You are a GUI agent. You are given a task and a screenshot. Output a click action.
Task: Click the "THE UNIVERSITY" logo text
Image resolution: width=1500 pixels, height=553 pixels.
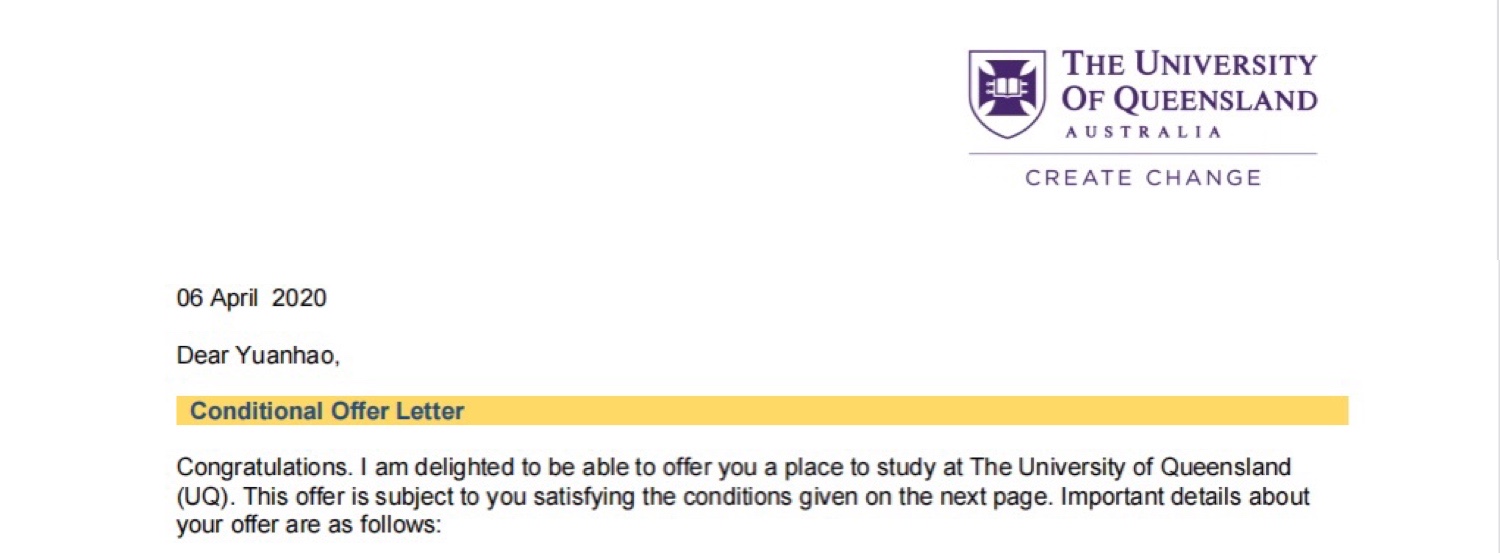click(1189, 65)
